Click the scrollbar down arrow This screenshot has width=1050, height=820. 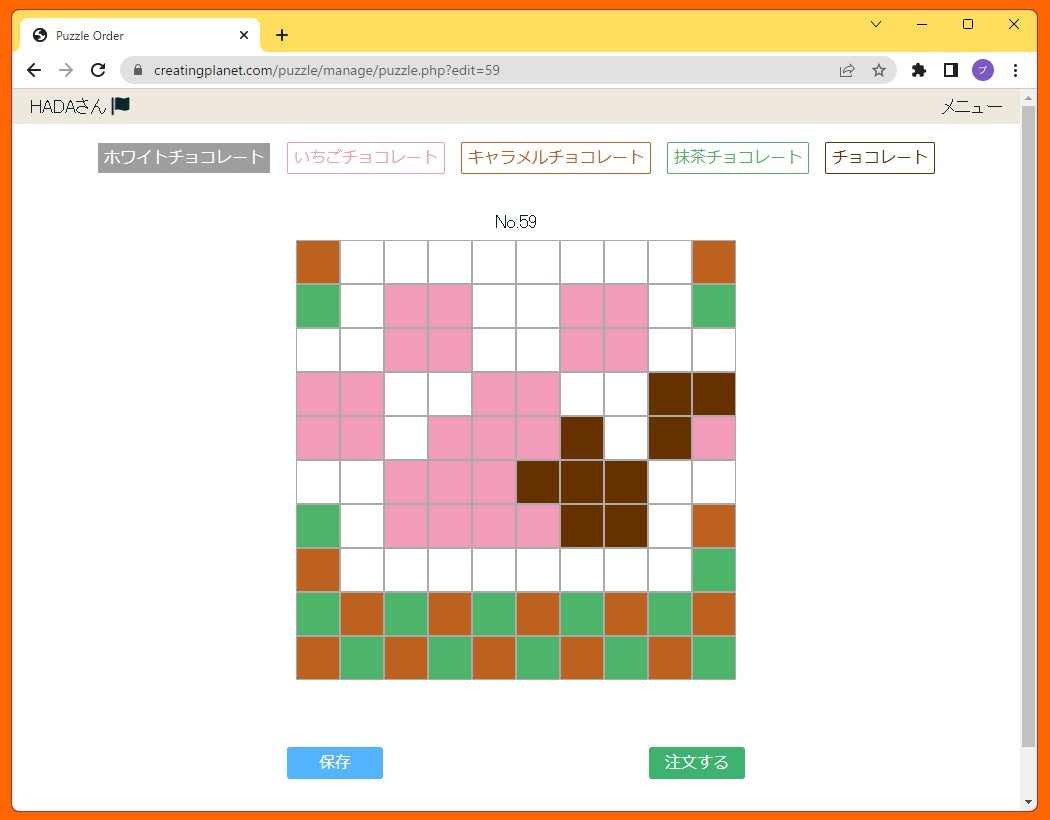pos(1029,802)
